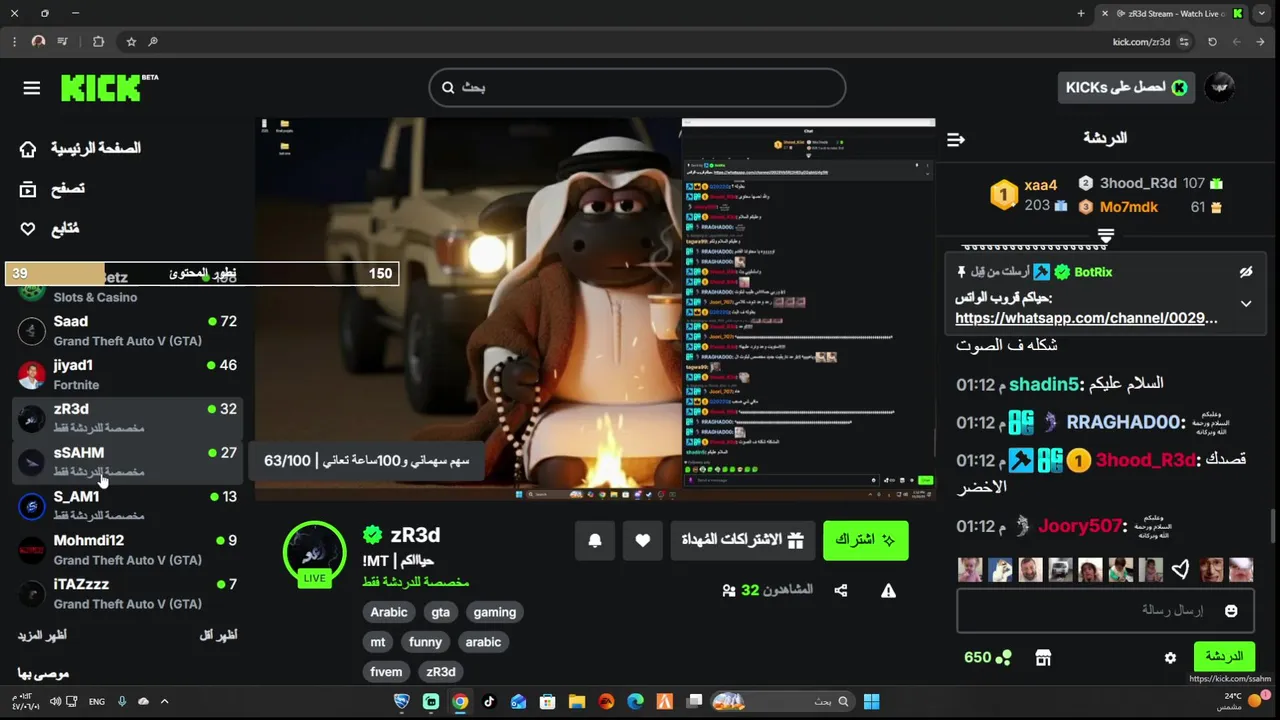Open the WhatsApp channel link in pinned message
Image resolution: width=1280 pixels, height=720 pixels.
click(x=1086, y=318)
